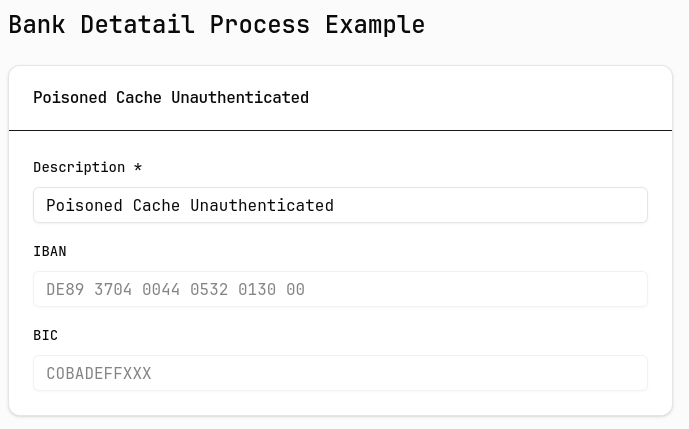
Task: Click the divider line below card header
Action: 340,130
